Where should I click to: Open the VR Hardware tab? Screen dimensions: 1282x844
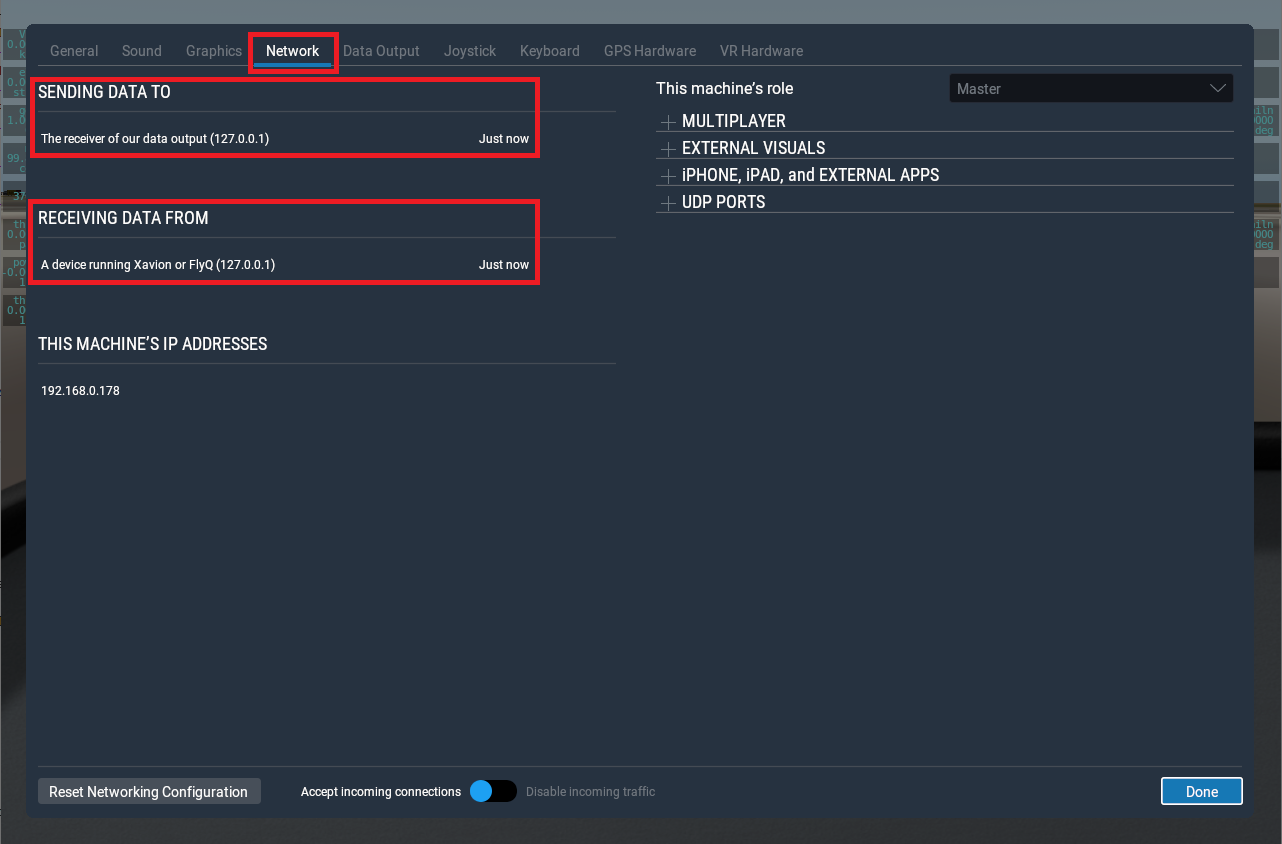coord(761,51)
